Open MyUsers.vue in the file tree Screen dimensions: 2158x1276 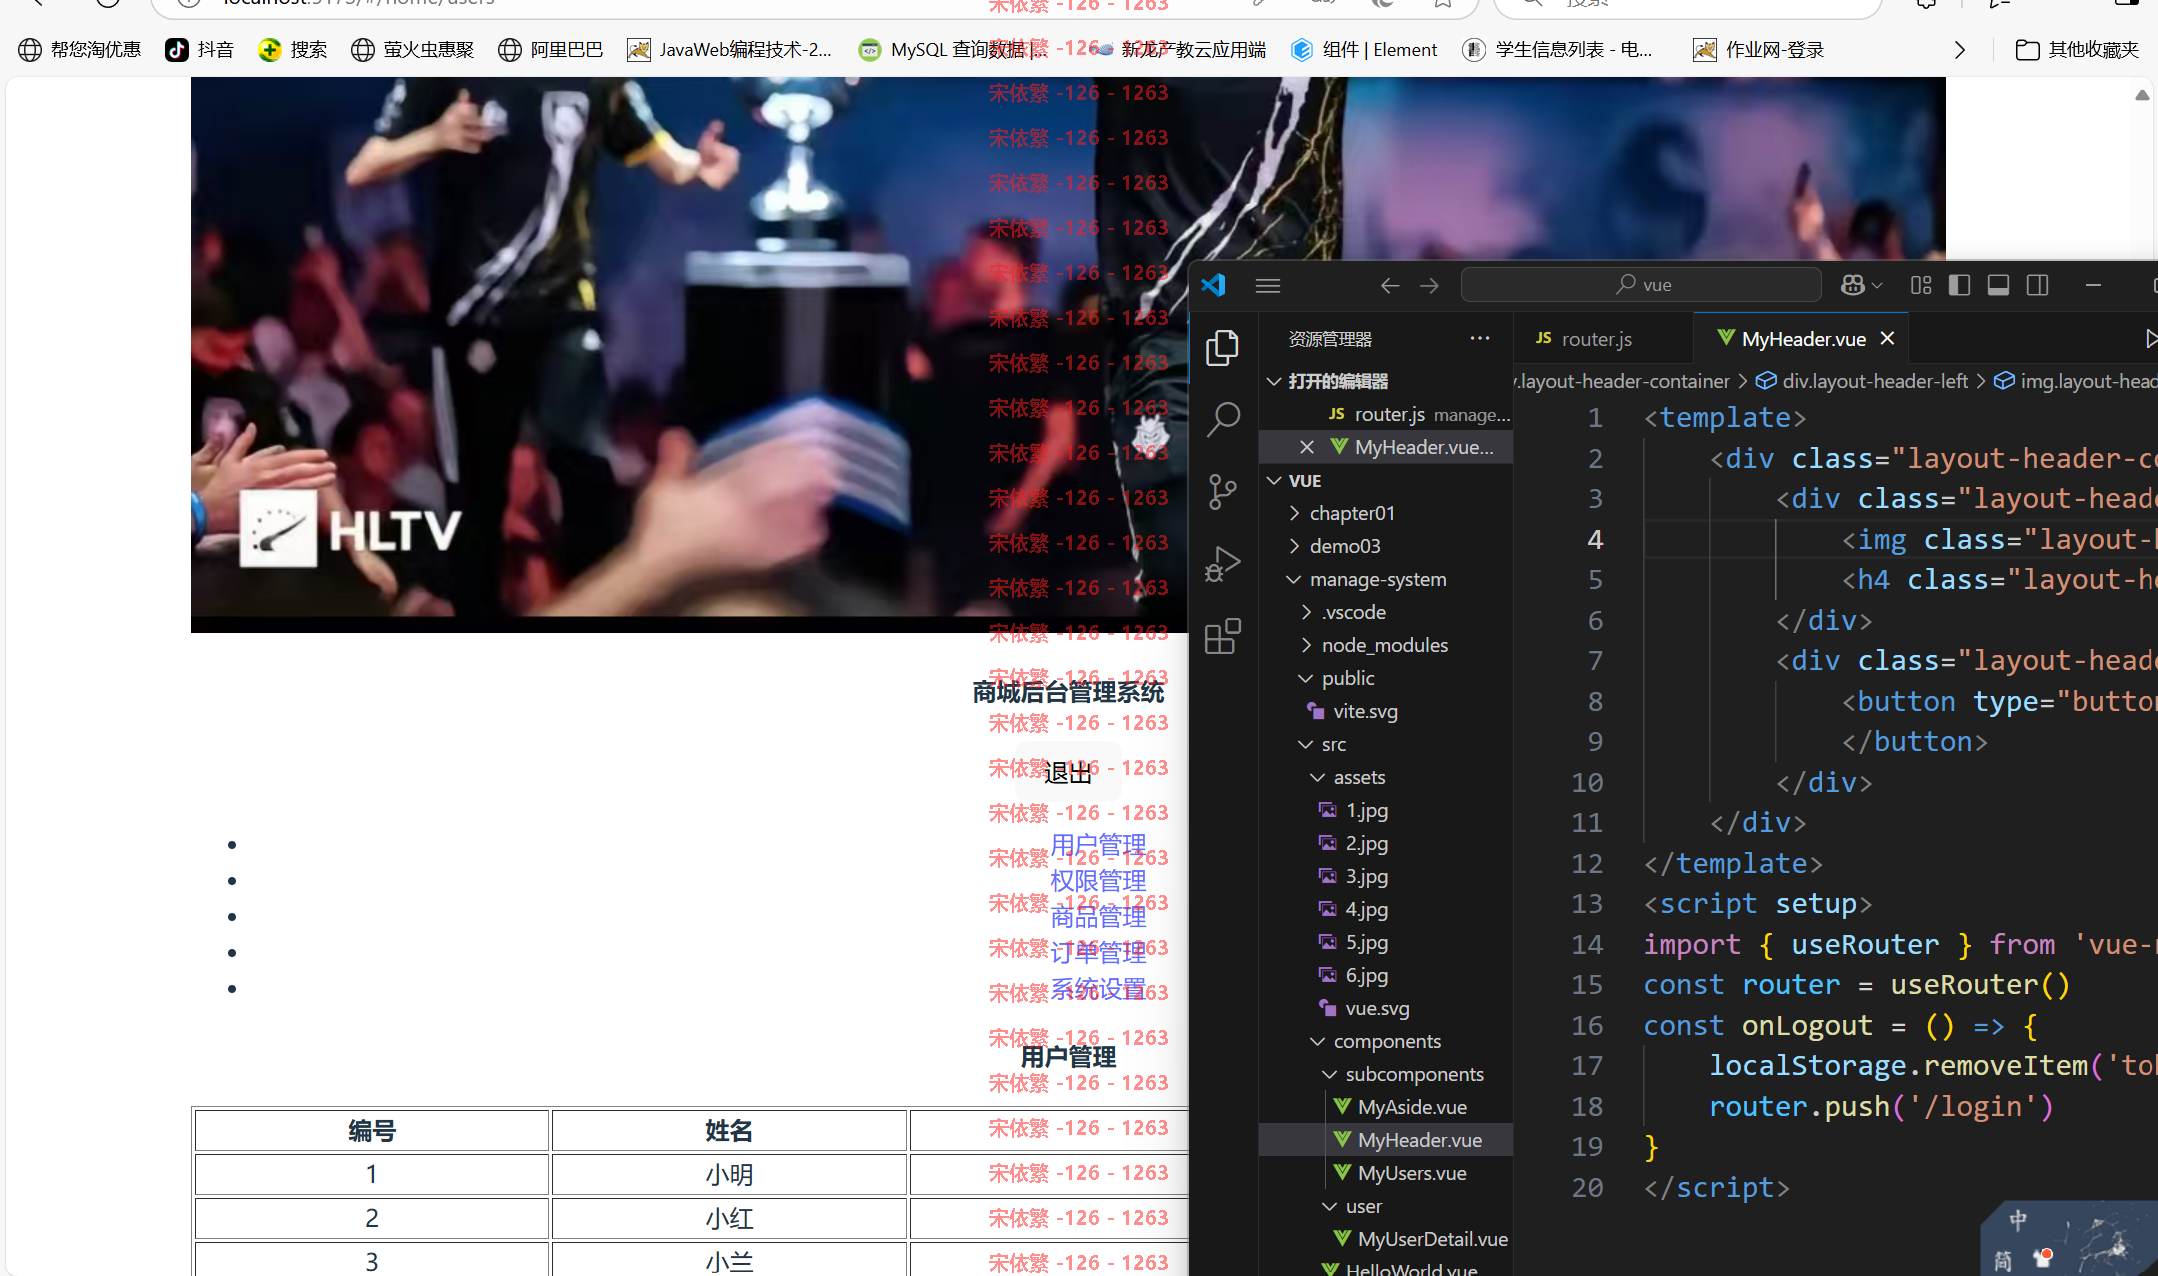(1411, 1173)
